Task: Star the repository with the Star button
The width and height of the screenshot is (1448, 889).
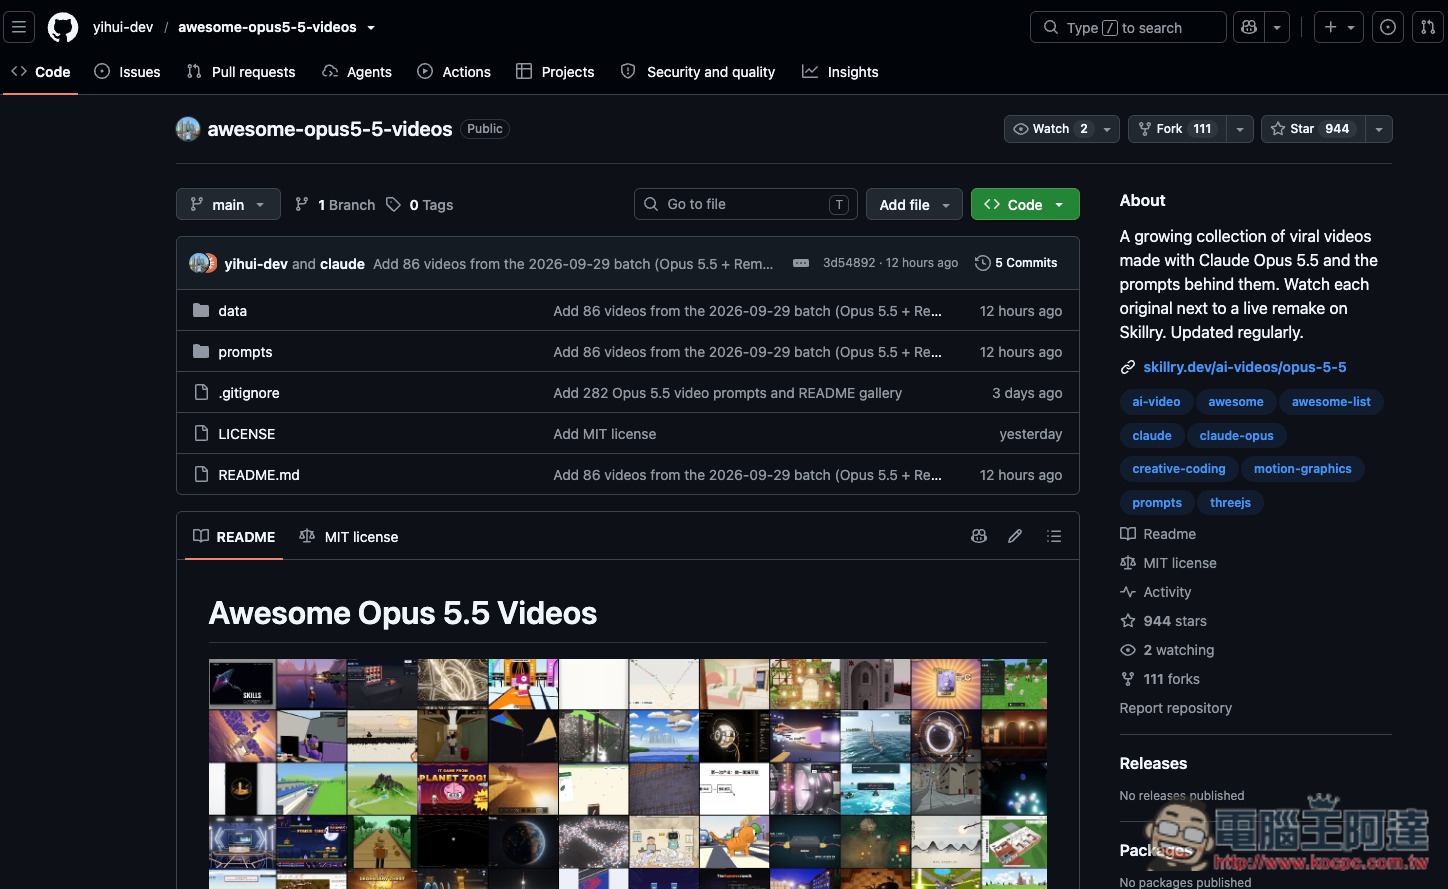Action: coord(1313,129)
